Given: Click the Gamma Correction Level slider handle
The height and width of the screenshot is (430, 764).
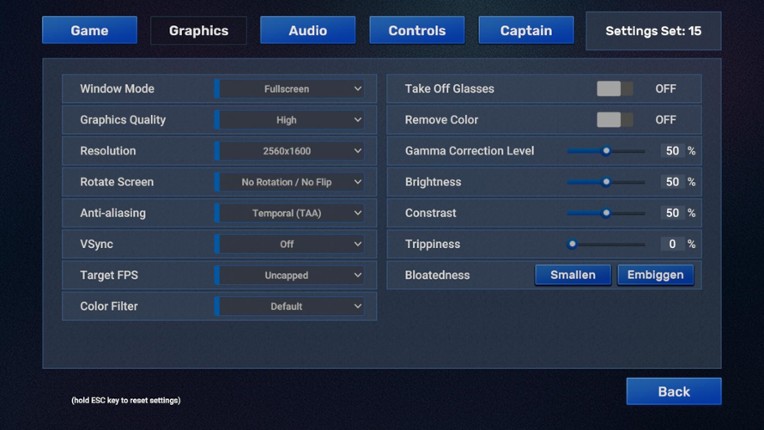Looking at the screenshot, I should pos(606,151).
